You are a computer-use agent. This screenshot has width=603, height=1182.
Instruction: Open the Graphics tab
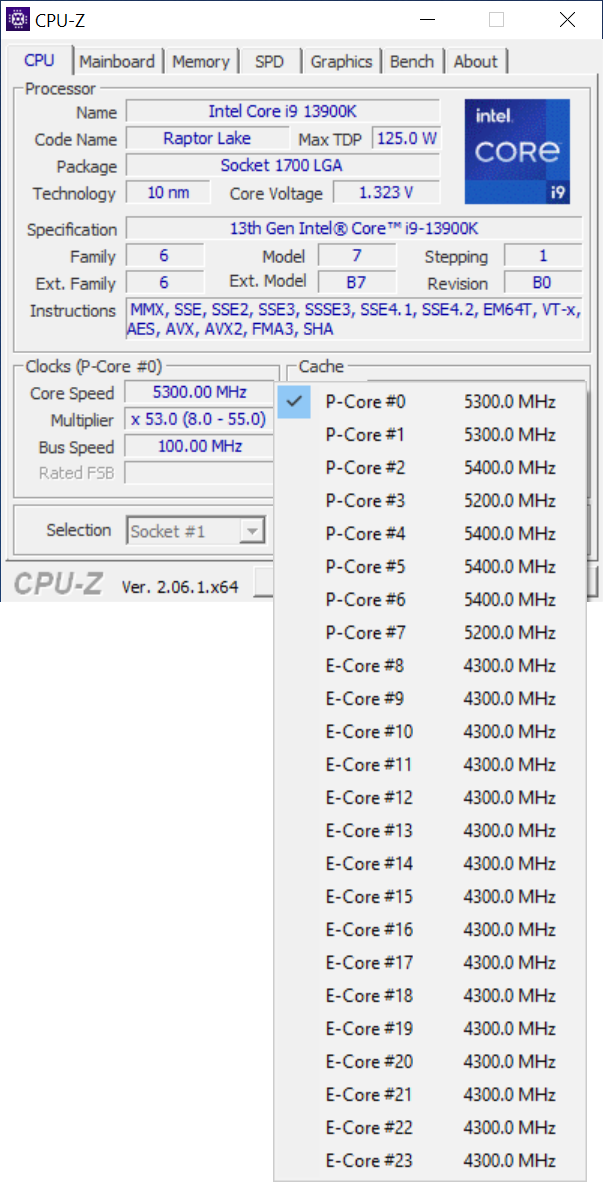pyautogui.click(x=341, y=61)
